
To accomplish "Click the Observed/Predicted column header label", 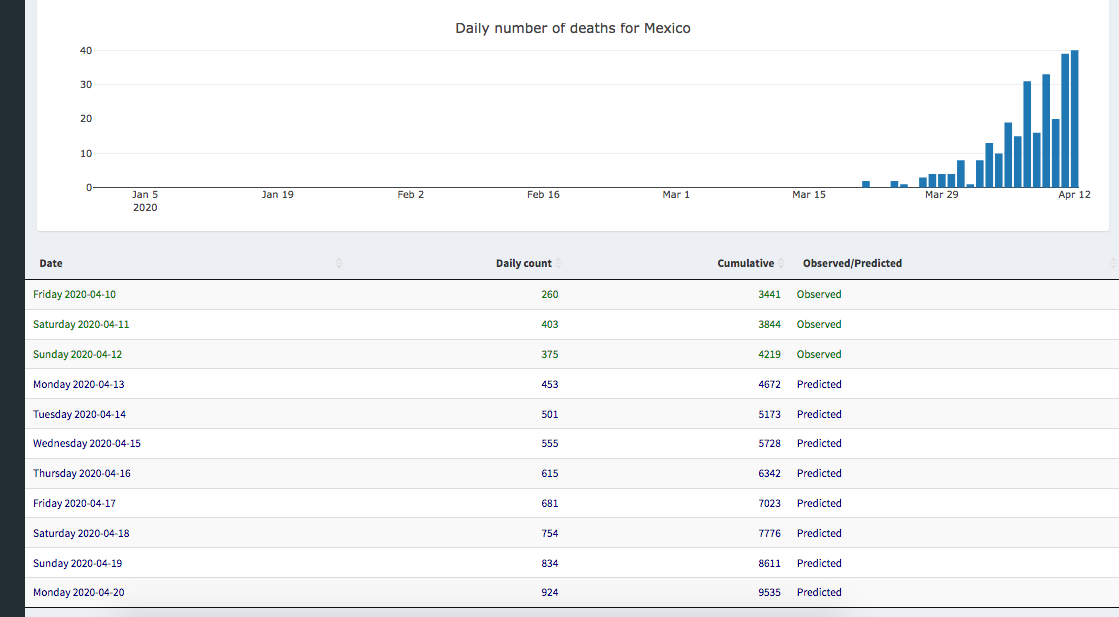I will (x=852, y=264).
